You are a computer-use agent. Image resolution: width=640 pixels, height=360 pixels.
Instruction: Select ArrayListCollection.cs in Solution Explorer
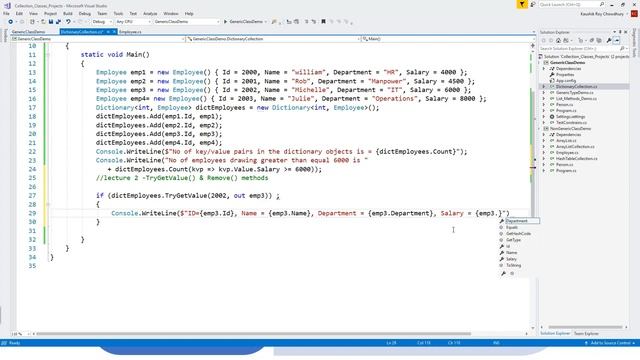click(575, 147)
